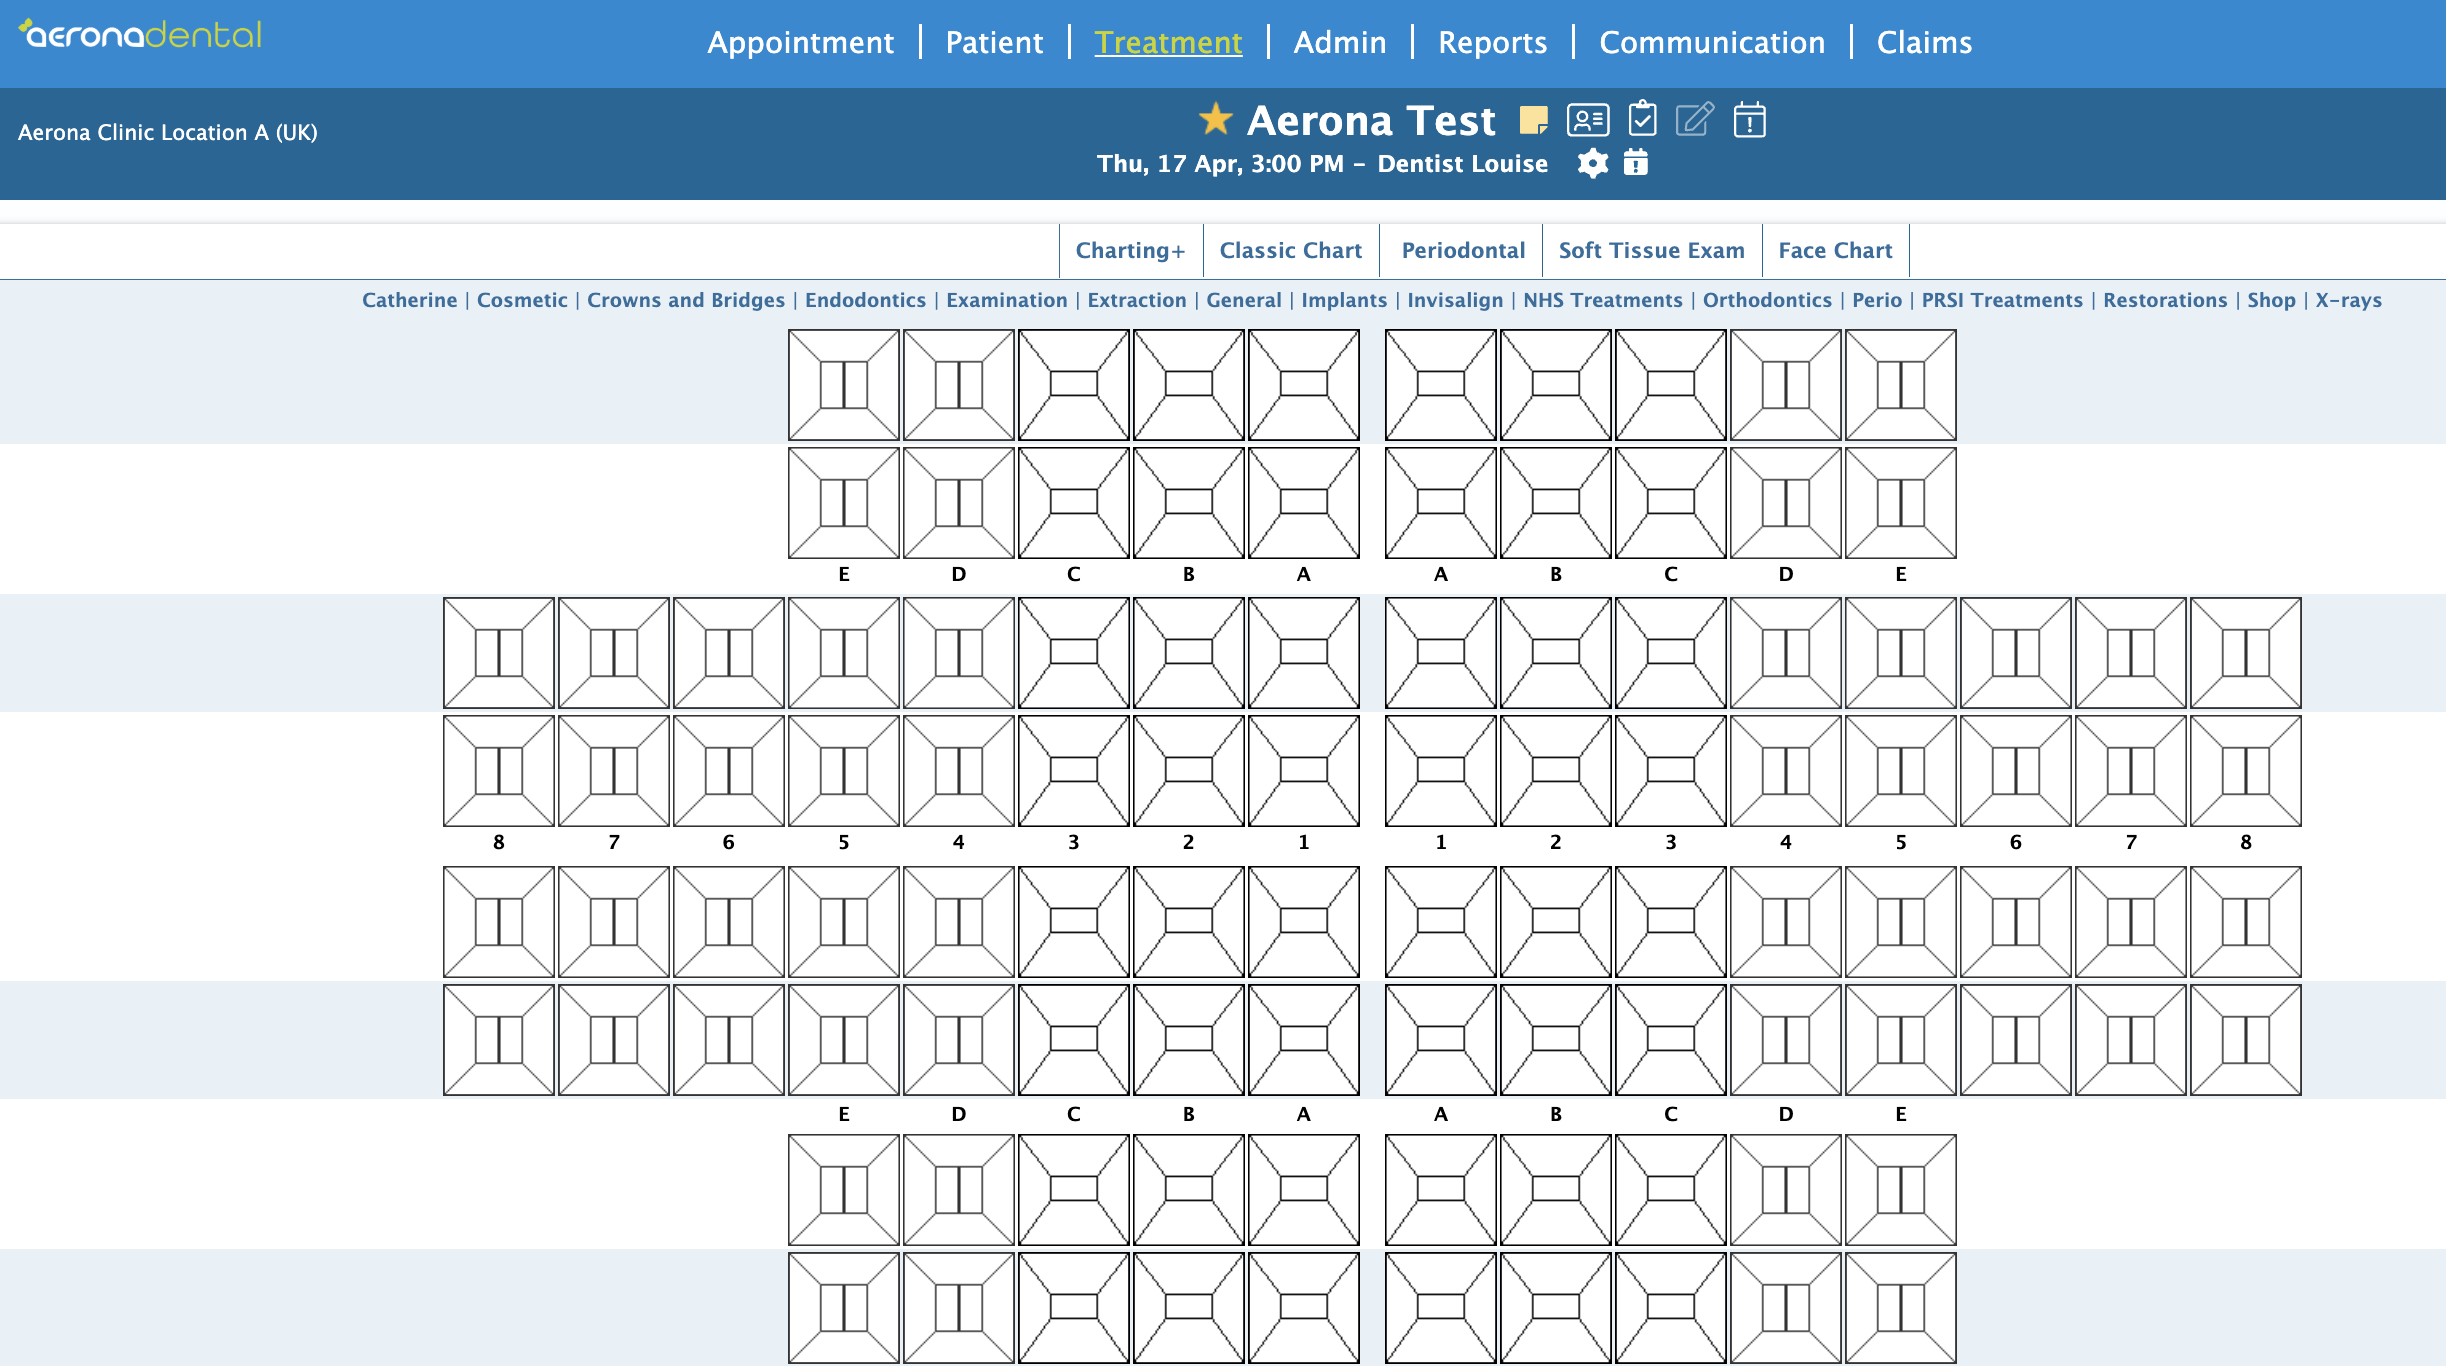The height and width of the screenshot is (1366, 2446).
Task: Open the Implants treatment category
Action: pos(1344,300)
